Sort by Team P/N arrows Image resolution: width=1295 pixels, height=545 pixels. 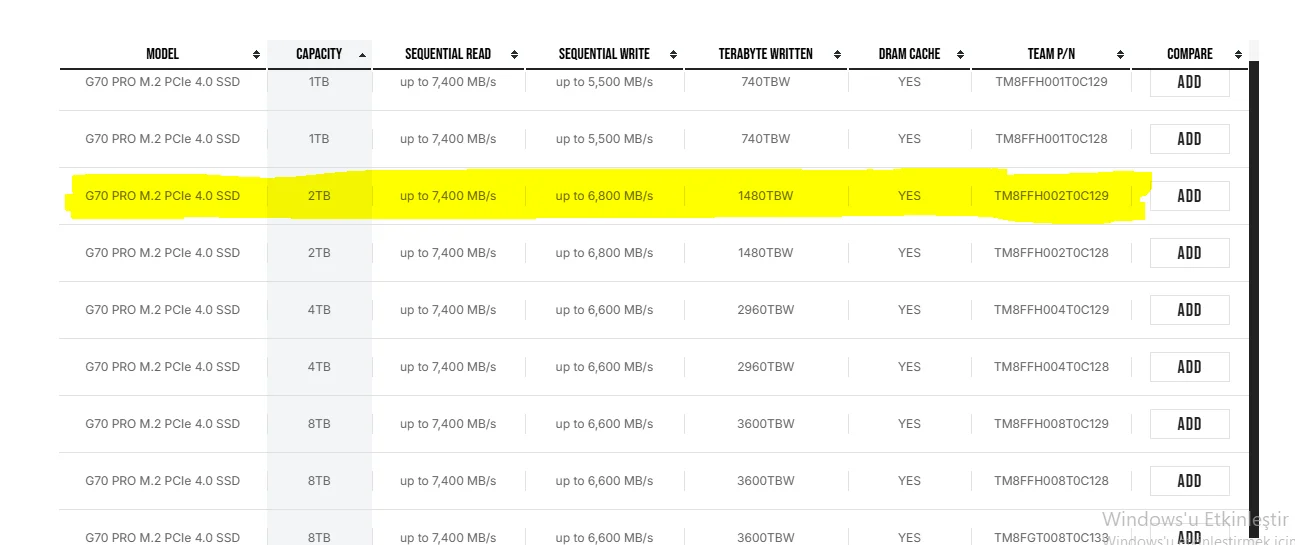tap(1120, 55)
